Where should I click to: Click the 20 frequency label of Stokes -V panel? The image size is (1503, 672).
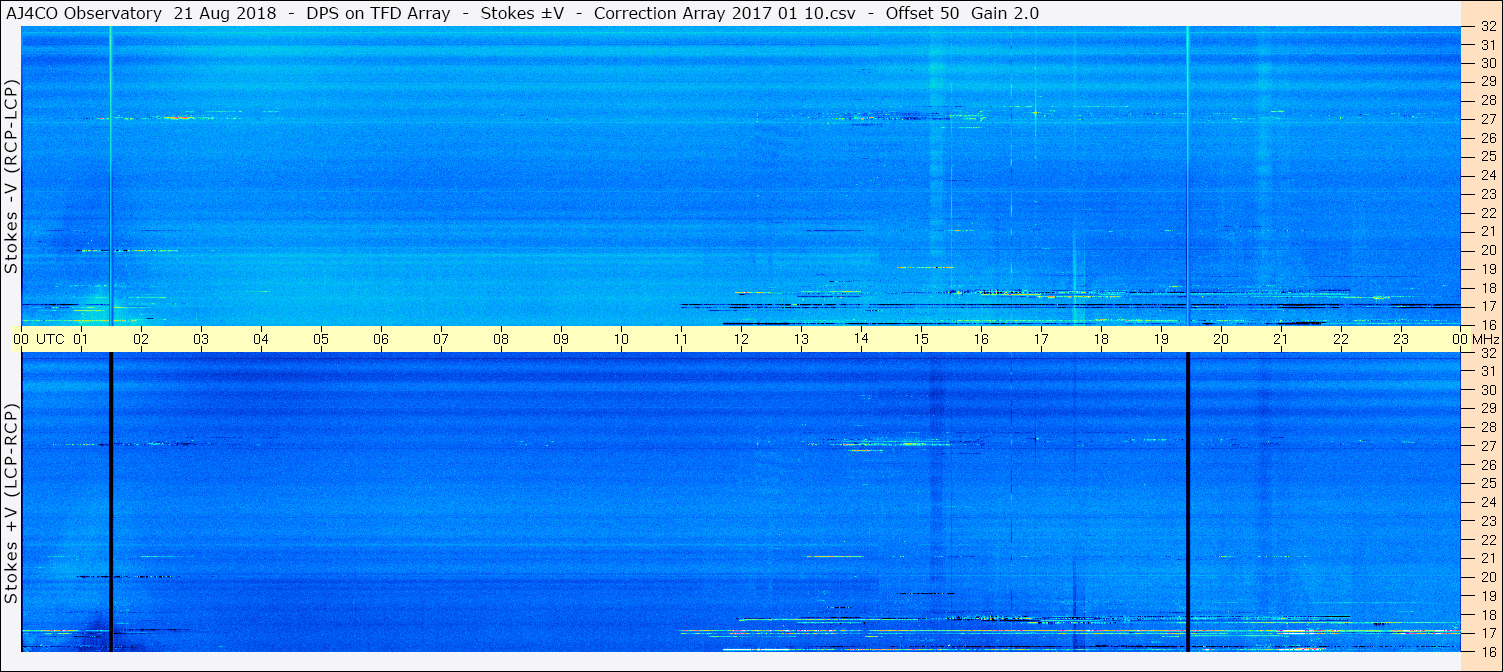pyautogui.click(x=1488, y=250)
